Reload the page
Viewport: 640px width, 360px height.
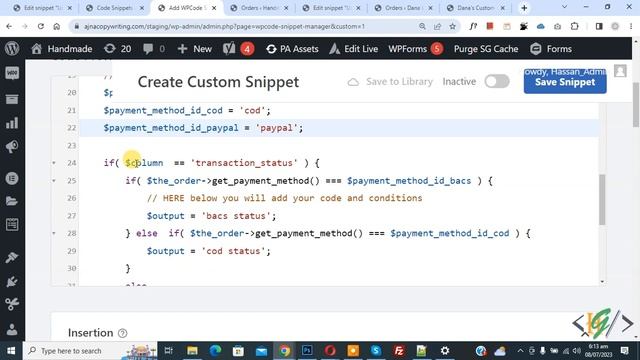[x=41, y=27]
